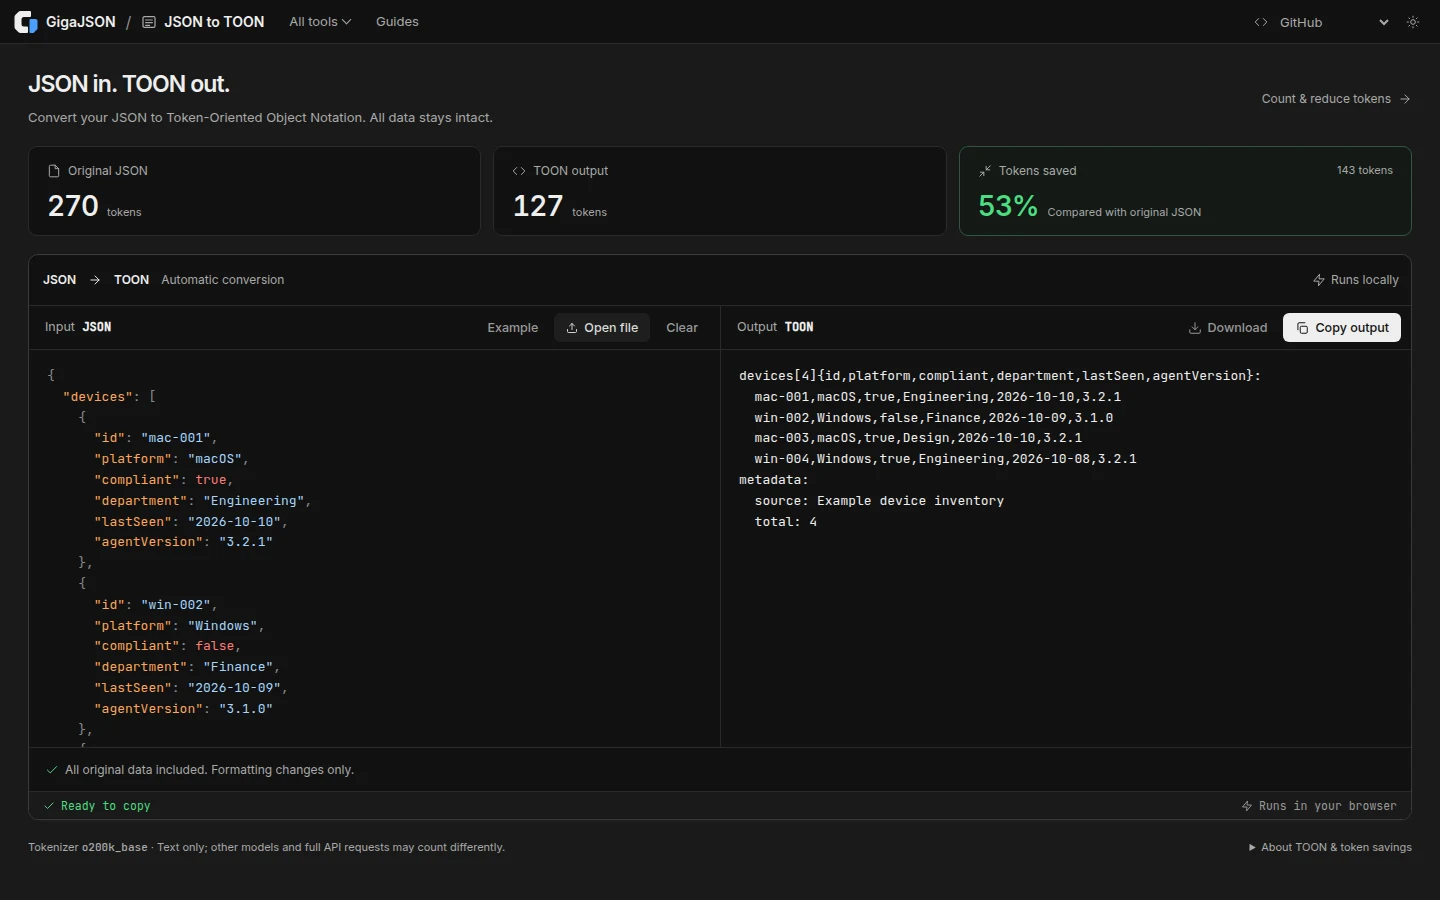Expand the All tools dropdown
The height and width of the screenshot is (900, 1440).
click(x=320, y=22)
